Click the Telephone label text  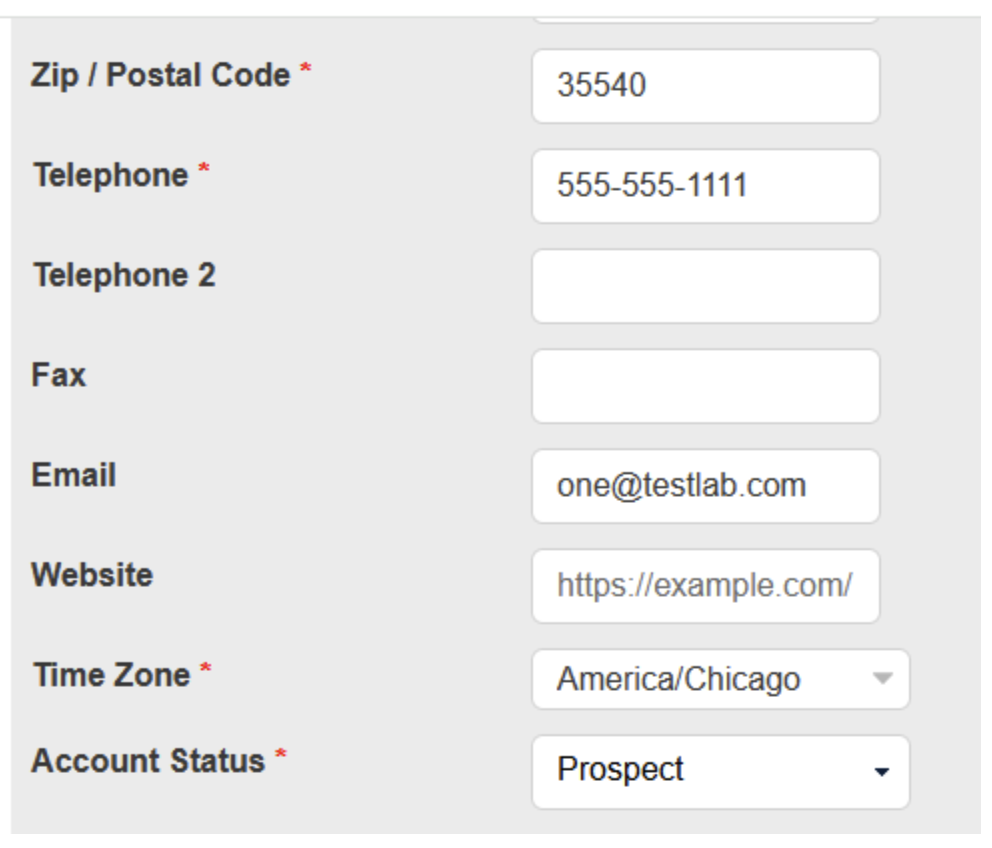pos(110,175)
